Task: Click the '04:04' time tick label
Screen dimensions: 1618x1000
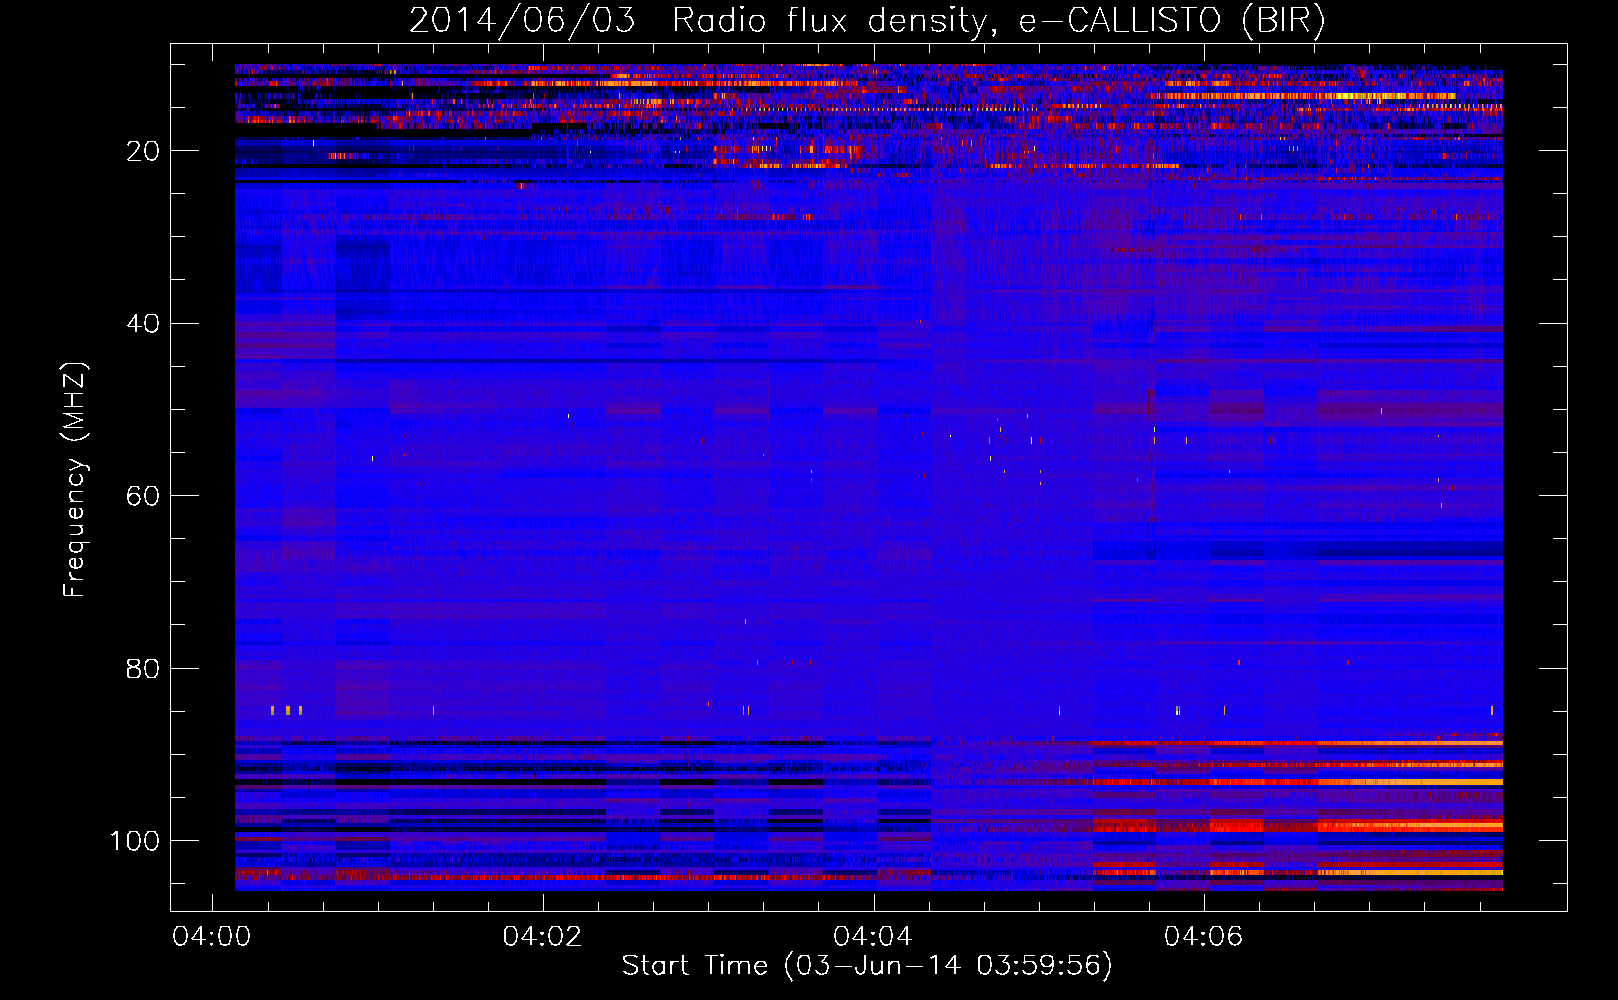Action: (x=873, y=936)
